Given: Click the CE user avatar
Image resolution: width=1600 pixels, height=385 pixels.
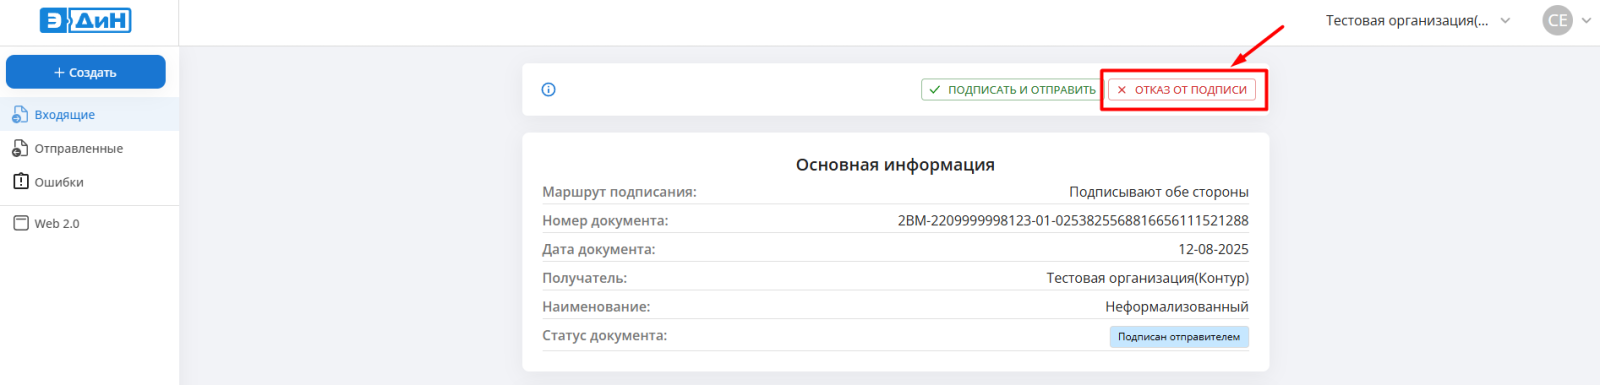Looking at the screenshot, I should (x=1557, y=20).
